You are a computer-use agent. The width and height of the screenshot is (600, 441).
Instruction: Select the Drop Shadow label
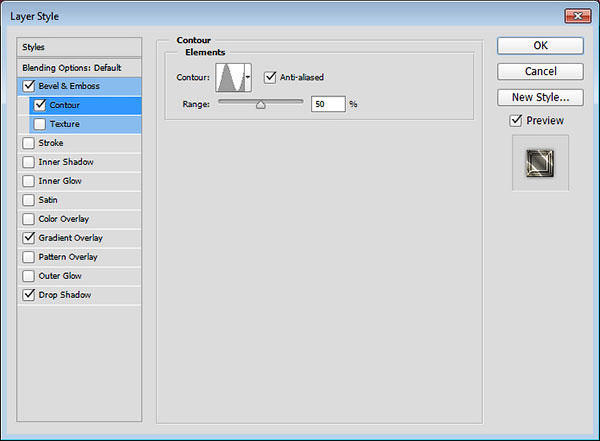point(65,295)
